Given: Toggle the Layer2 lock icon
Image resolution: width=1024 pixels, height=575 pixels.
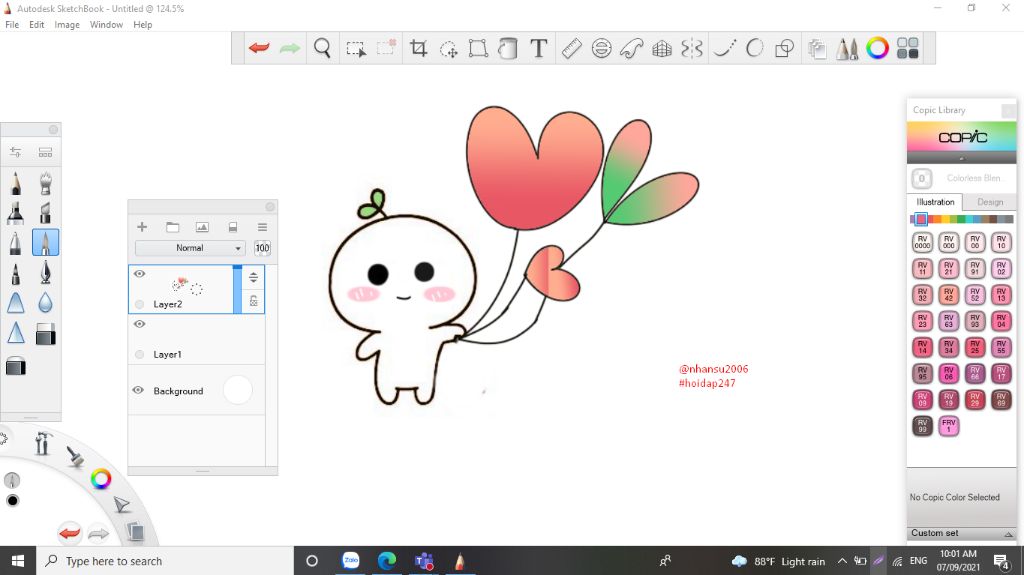Looking at the screenshot, I should click(253, 301).
